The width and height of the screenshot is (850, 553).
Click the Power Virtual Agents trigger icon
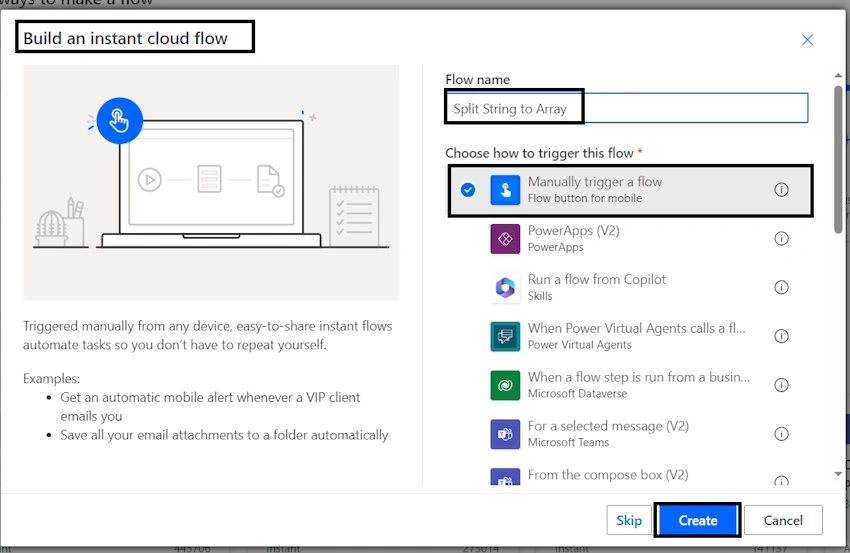point(505,336)
